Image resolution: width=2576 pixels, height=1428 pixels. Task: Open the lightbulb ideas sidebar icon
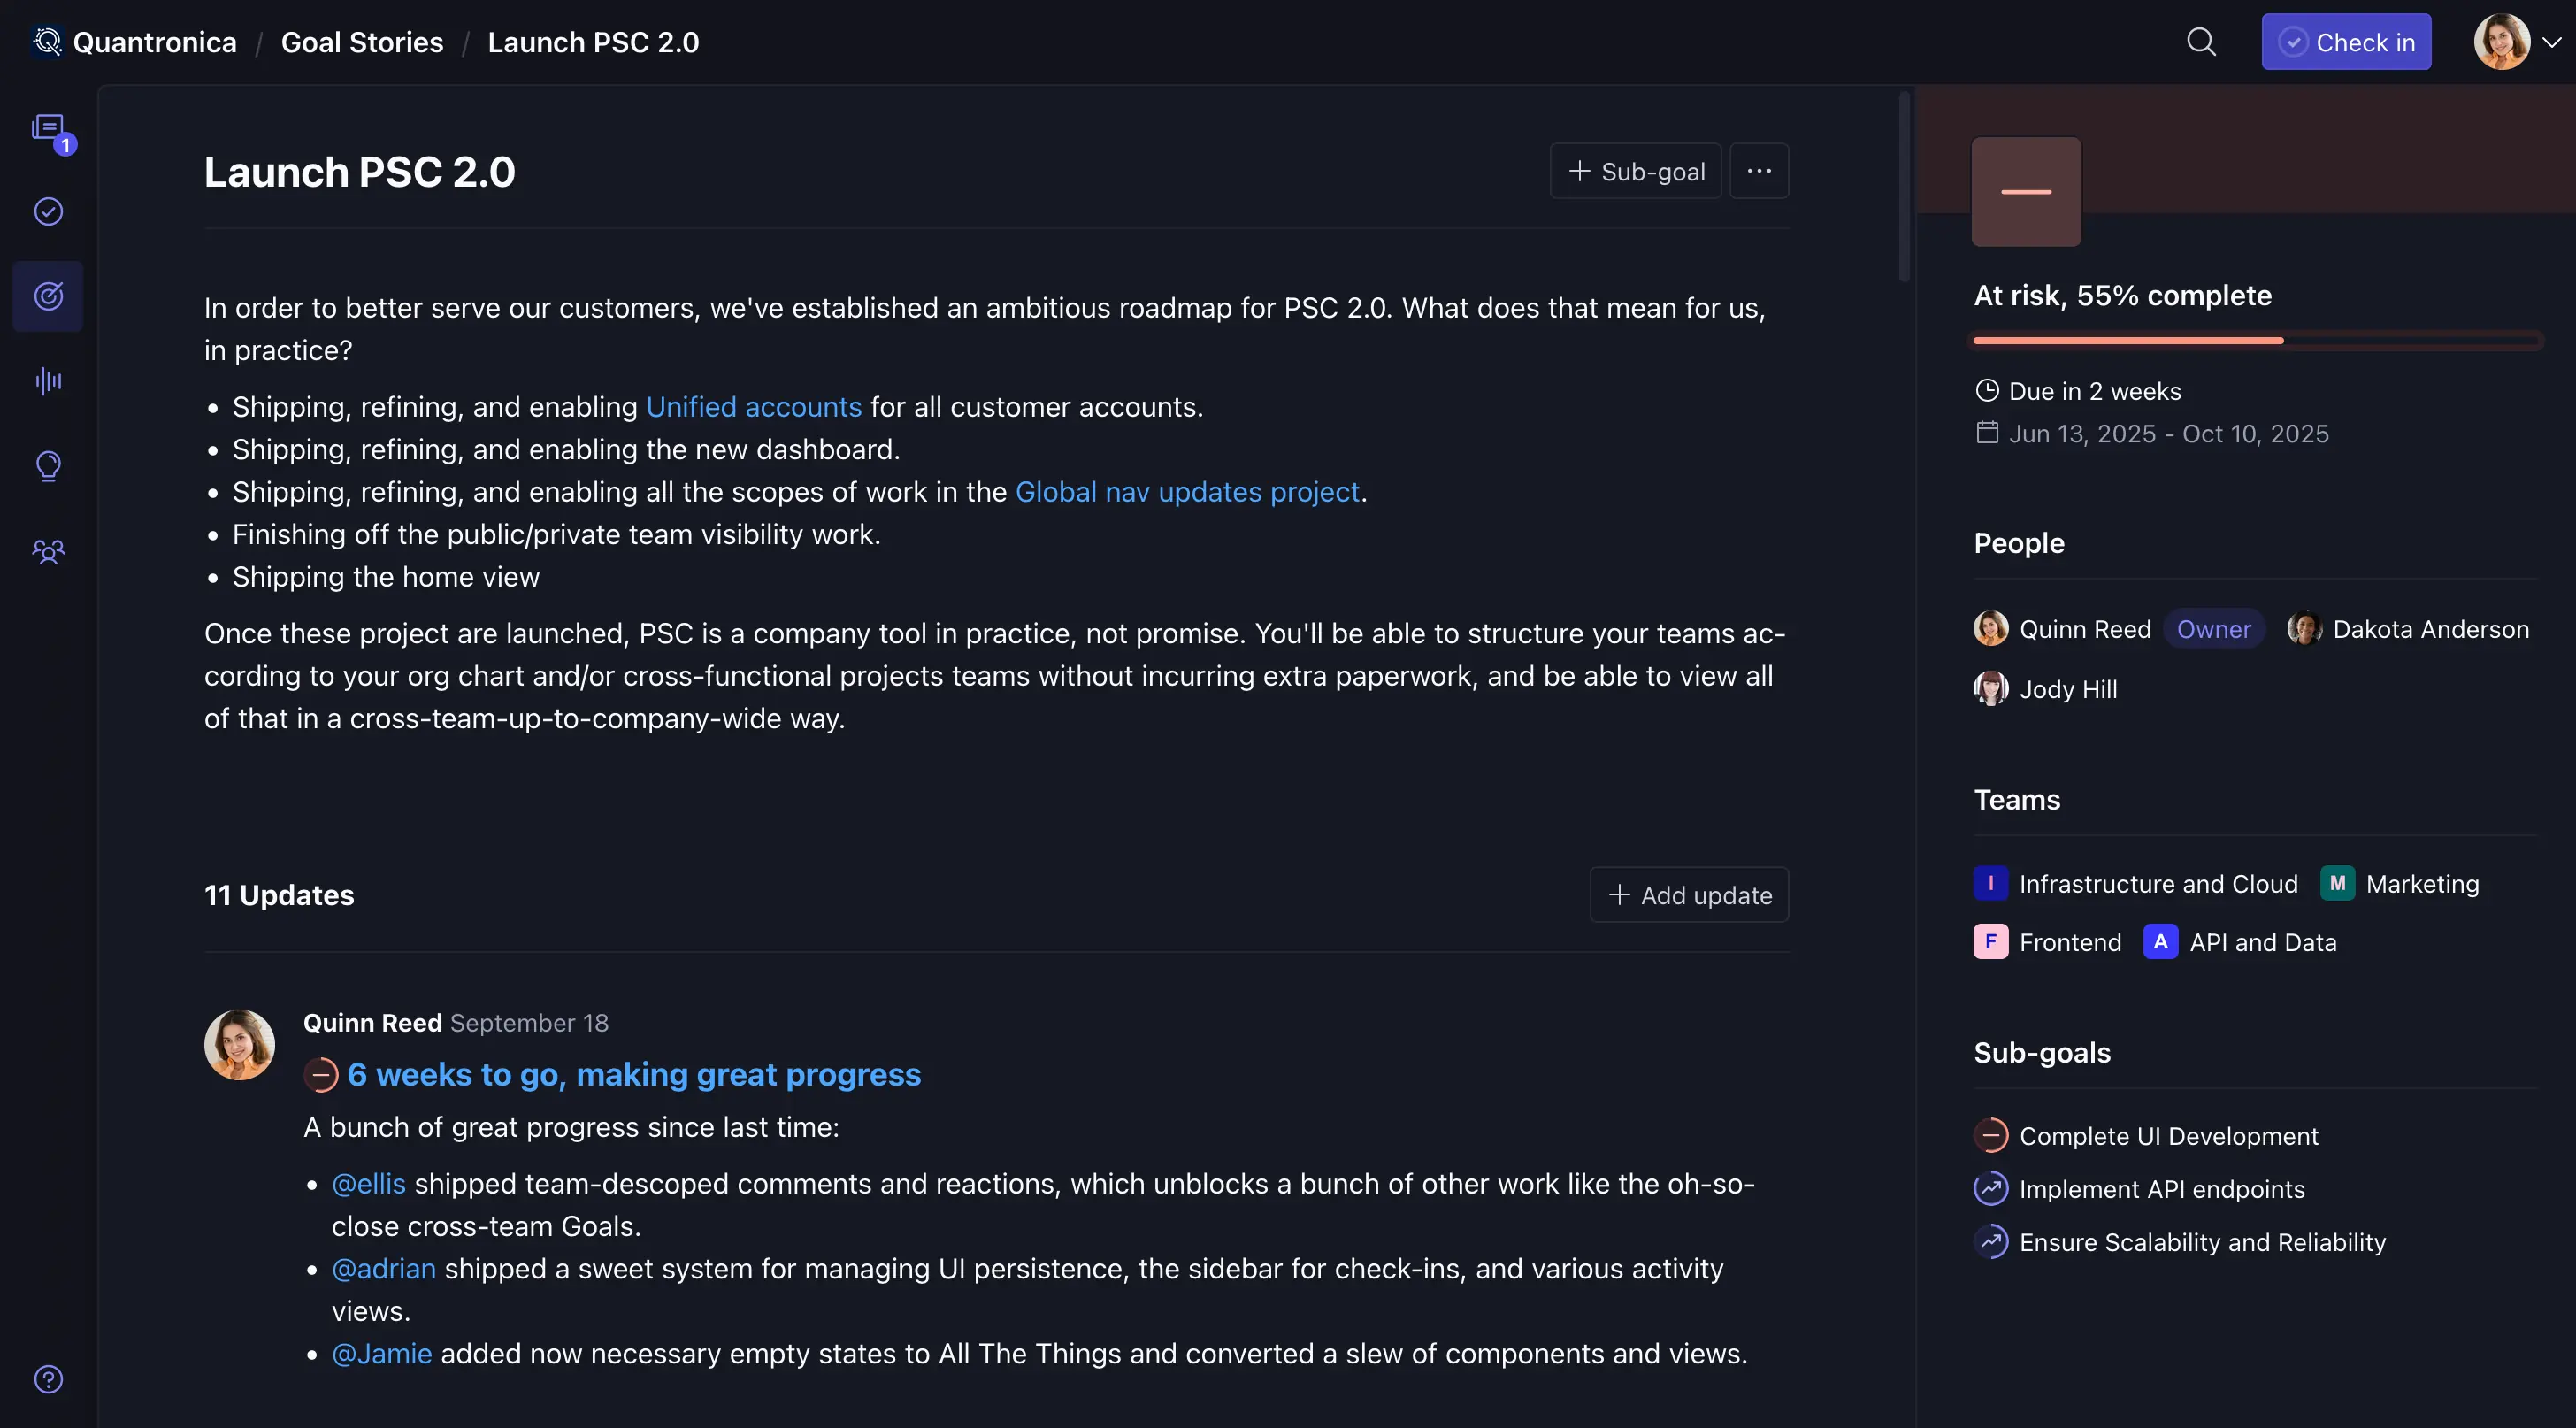click(48, 466)
